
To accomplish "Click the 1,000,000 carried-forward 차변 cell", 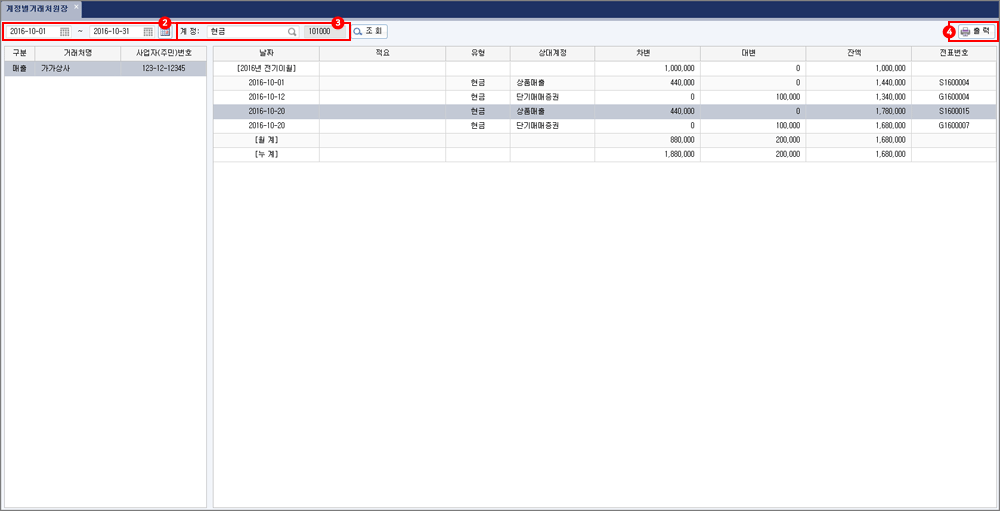I will [647, 68].
